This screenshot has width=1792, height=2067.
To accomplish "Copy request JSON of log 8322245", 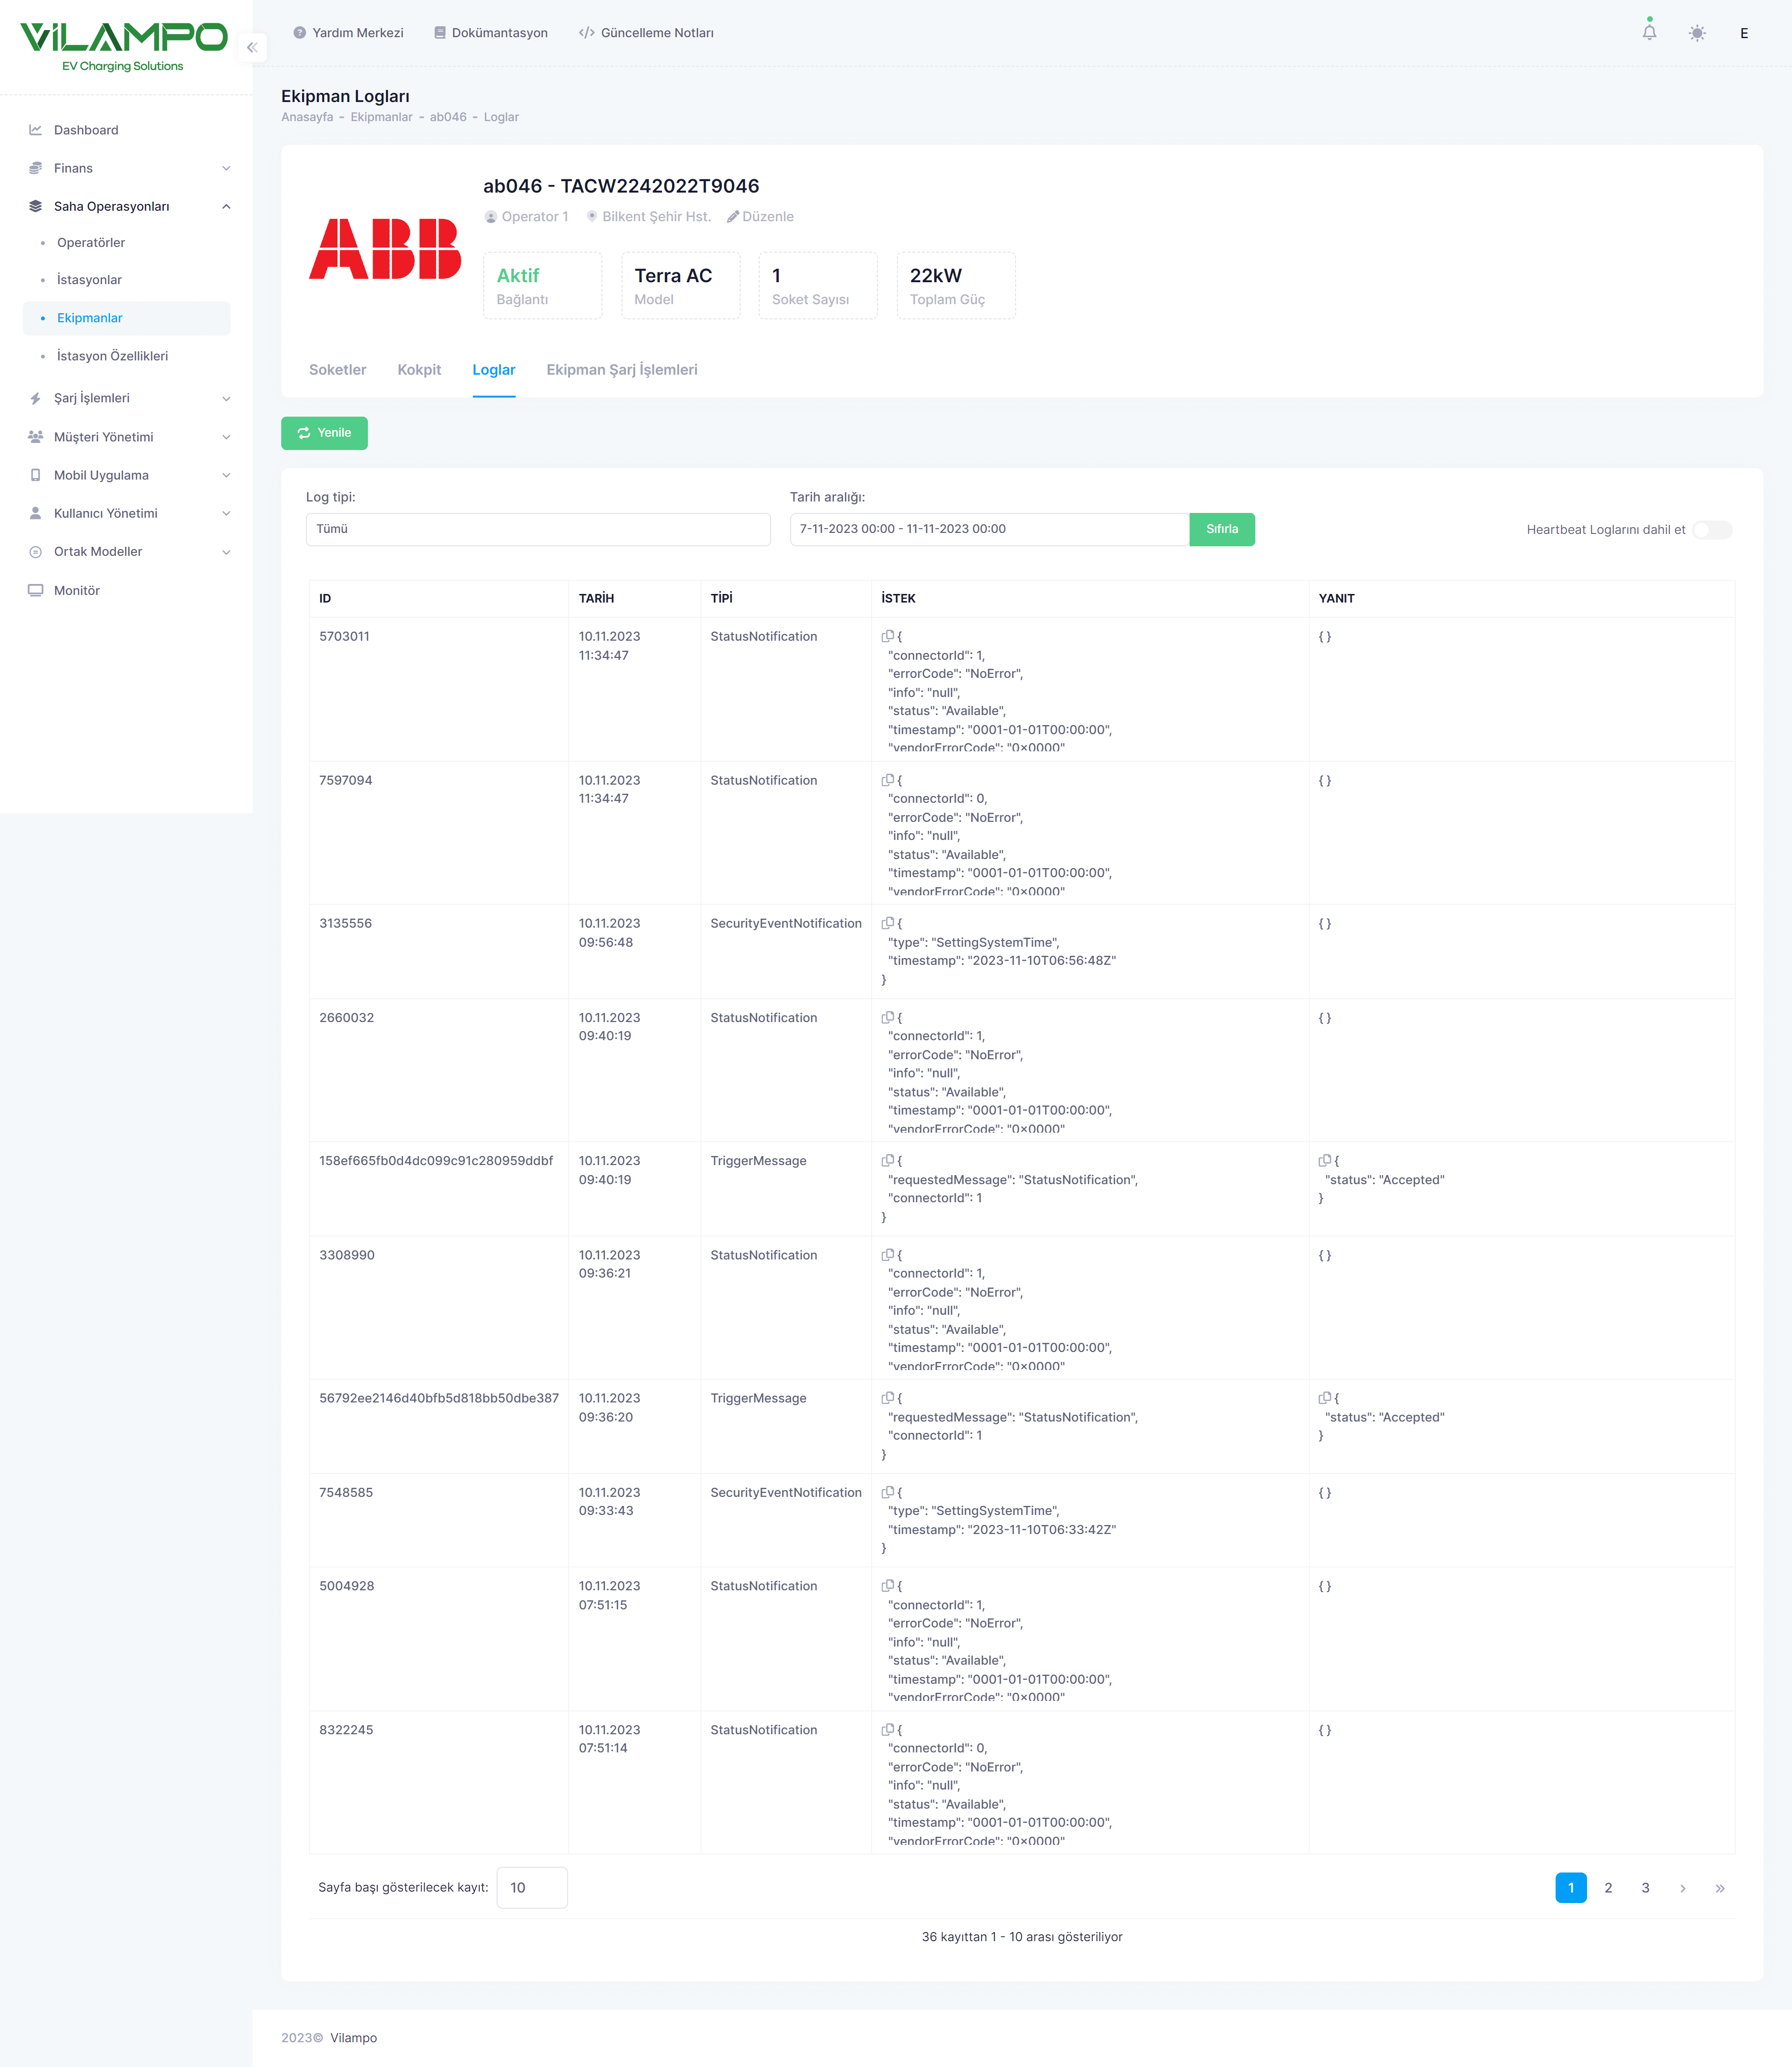I will coord(887,1729).
